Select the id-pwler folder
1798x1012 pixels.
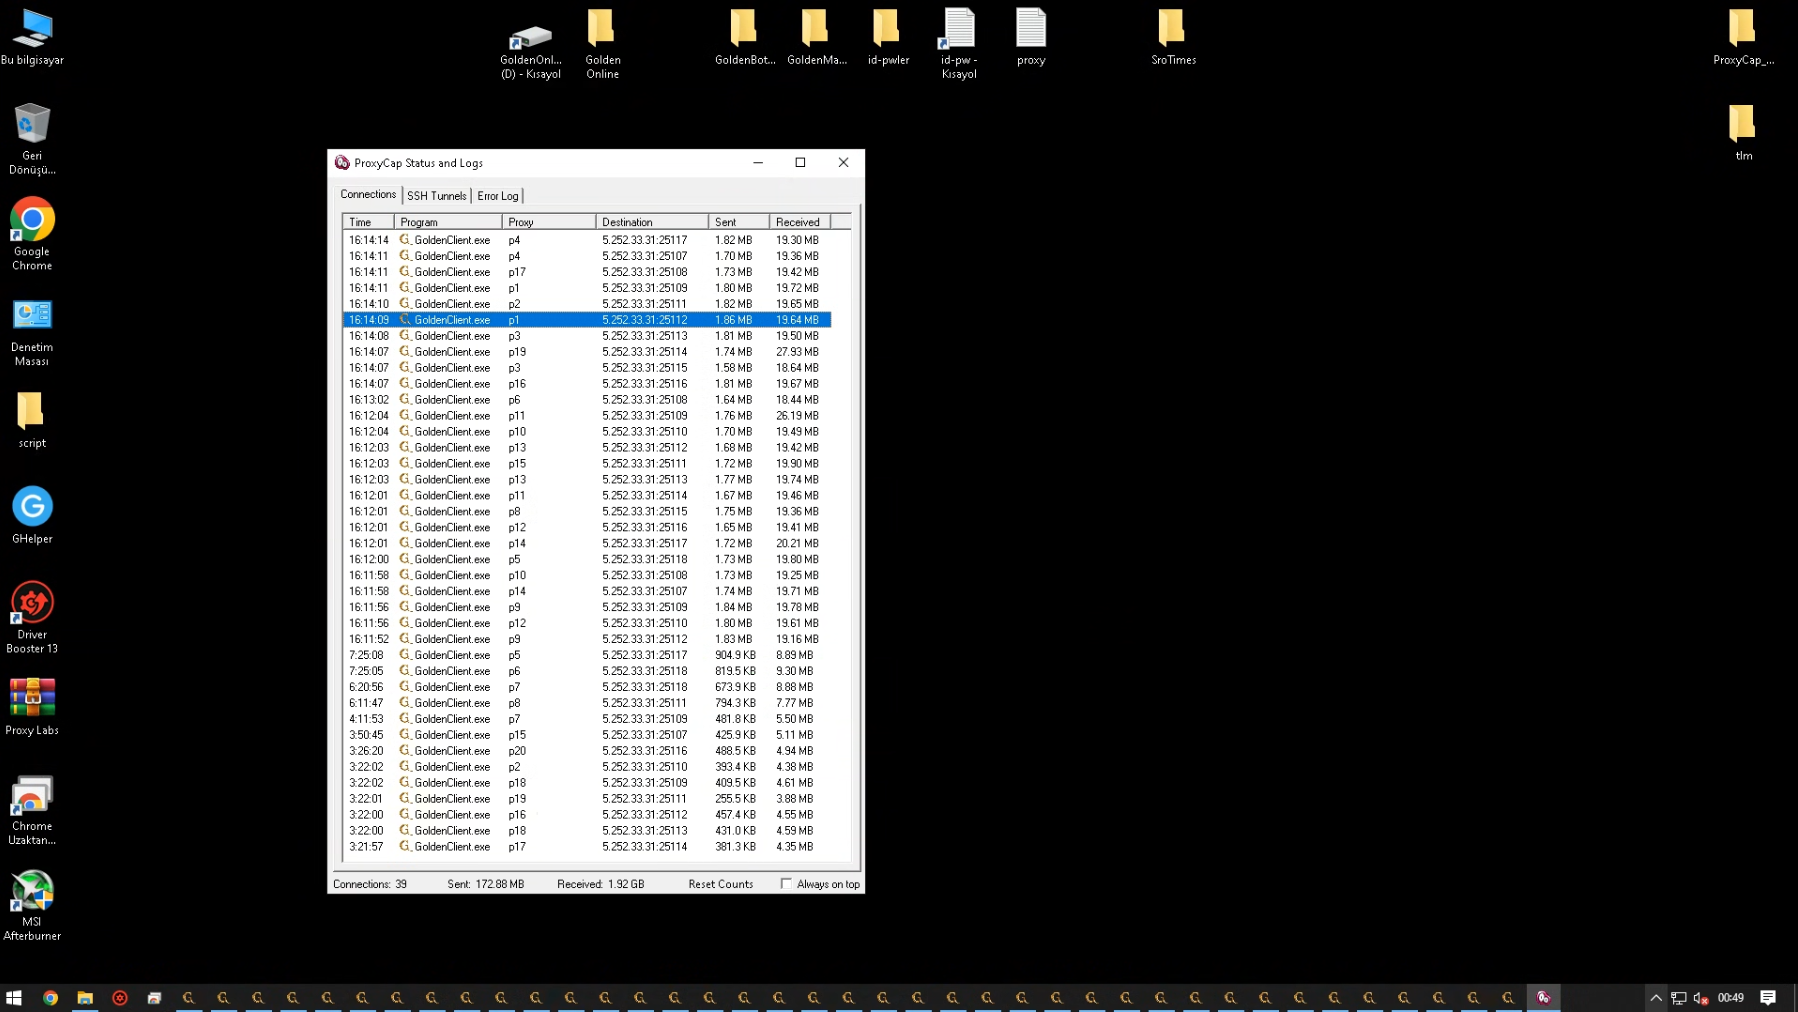(x=888, y=38)
